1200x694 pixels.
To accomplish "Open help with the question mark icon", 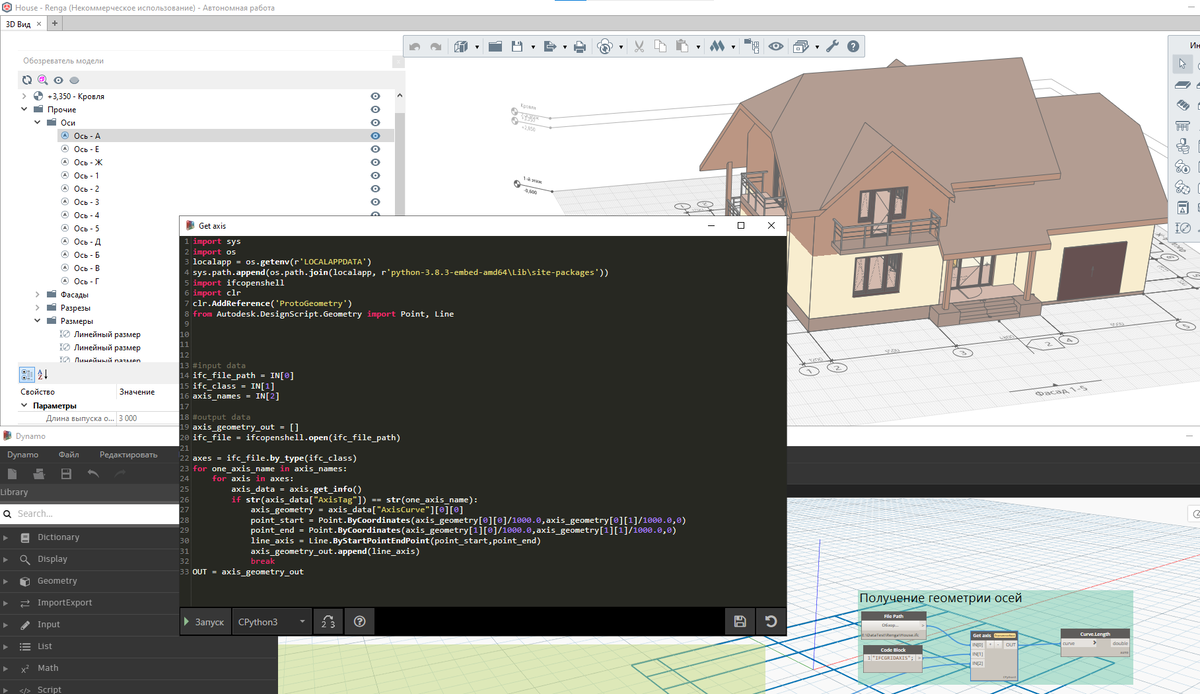I will [853, 47].
